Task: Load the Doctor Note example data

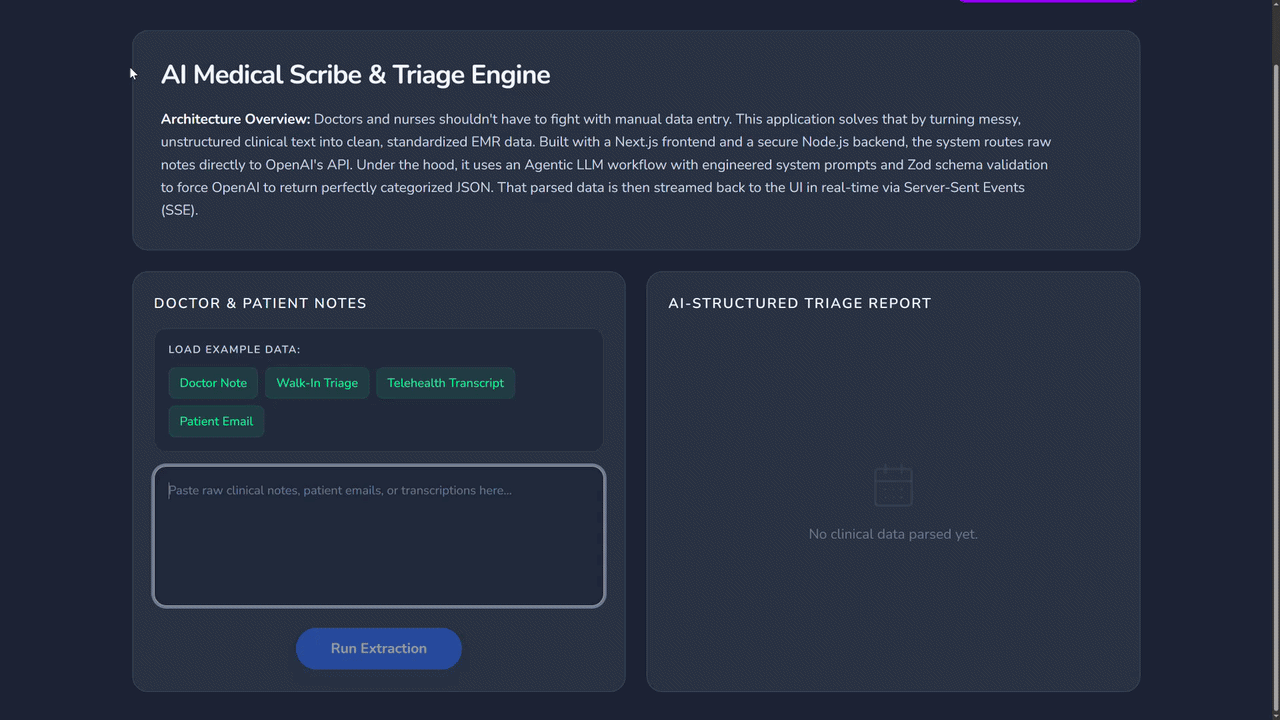Action: (213, 382)
